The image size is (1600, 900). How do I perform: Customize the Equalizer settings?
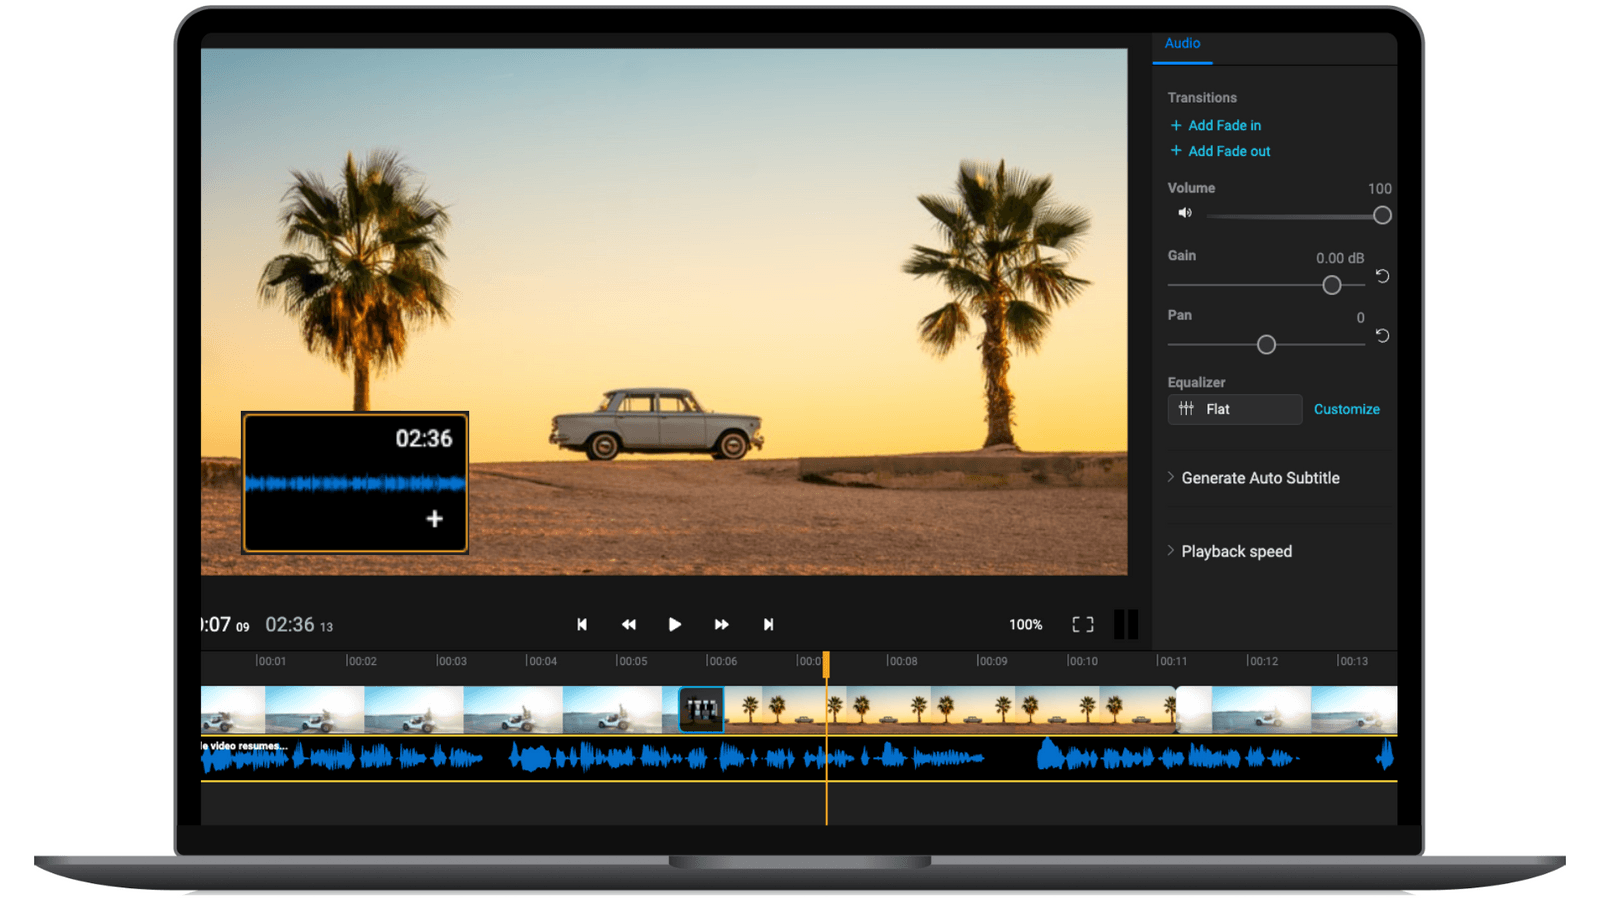coord(1346,409)
